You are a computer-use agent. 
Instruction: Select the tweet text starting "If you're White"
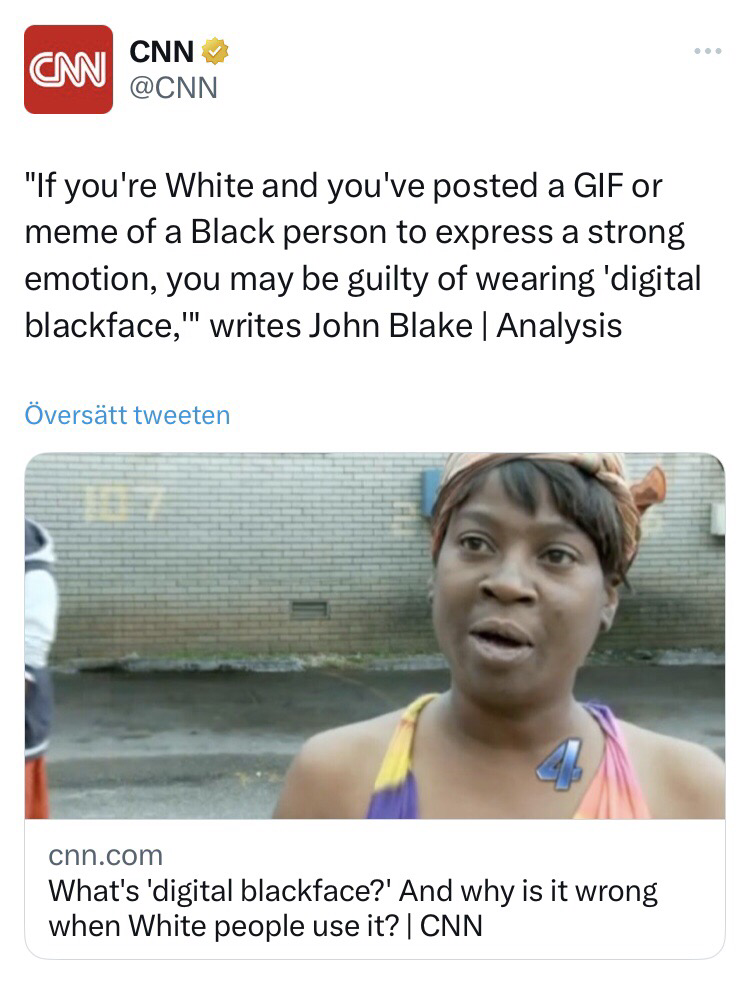pyautogui.click(x=362, y=255)
